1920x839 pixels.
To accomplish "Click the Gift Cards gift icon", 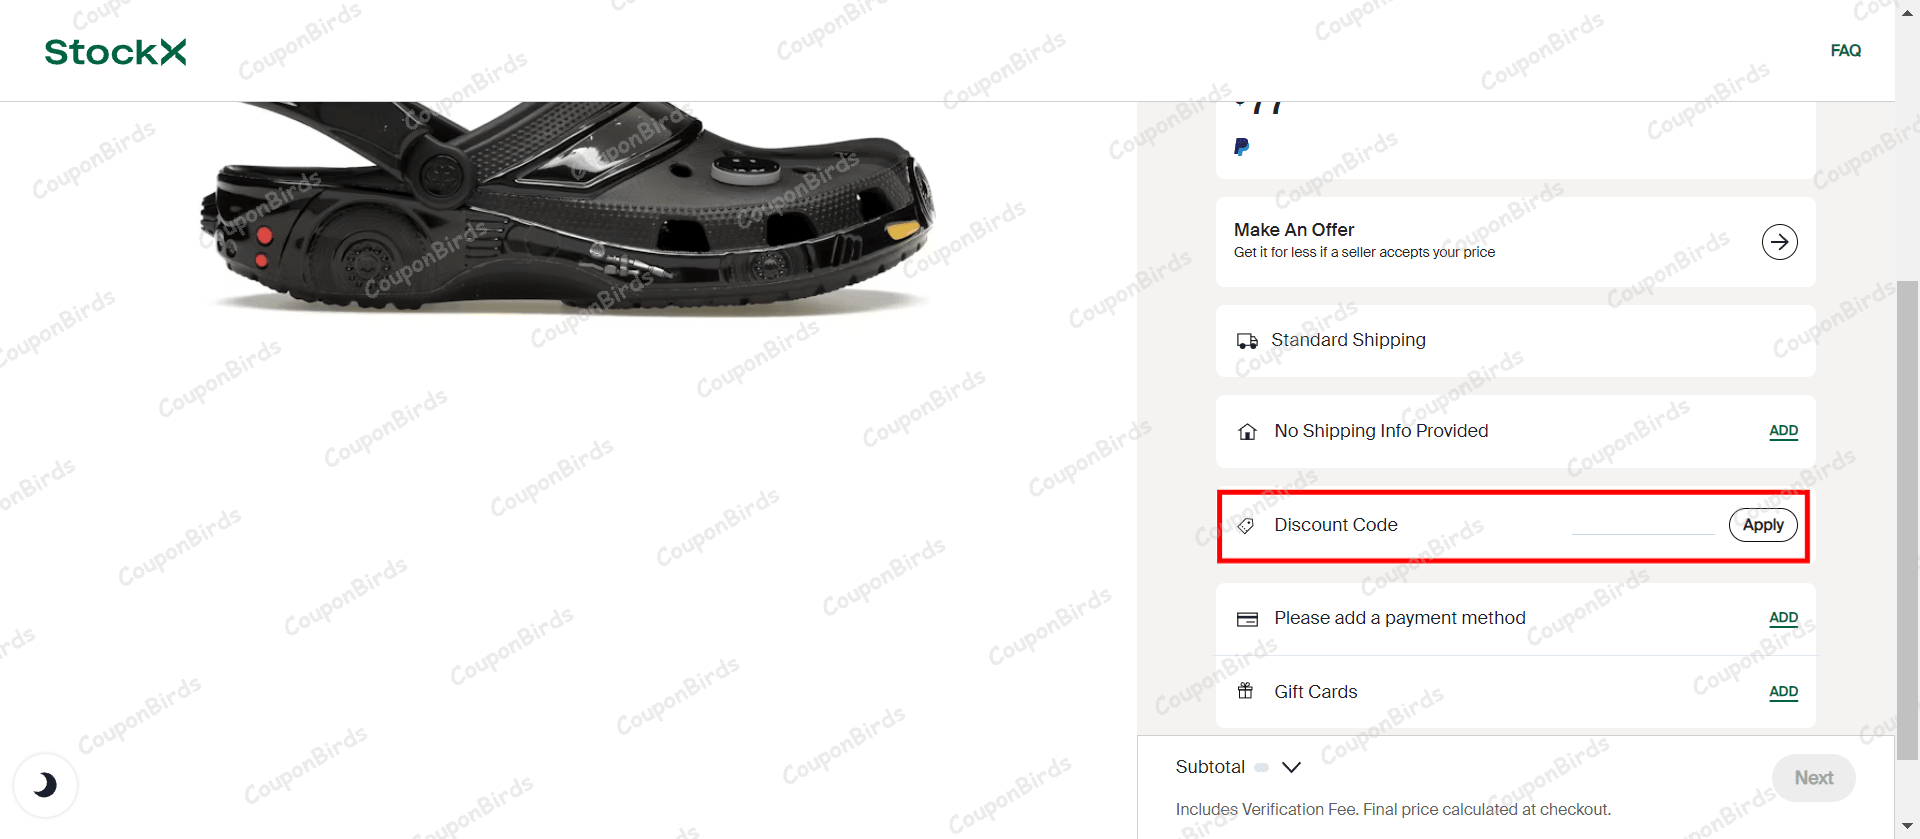I will click(1245, 691).
